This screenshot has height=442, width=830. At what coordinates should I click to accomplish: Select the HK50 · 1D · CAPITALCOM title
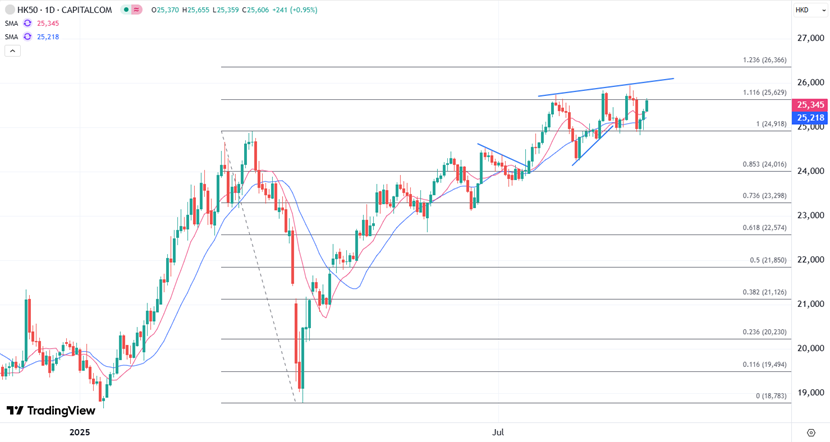62,10
